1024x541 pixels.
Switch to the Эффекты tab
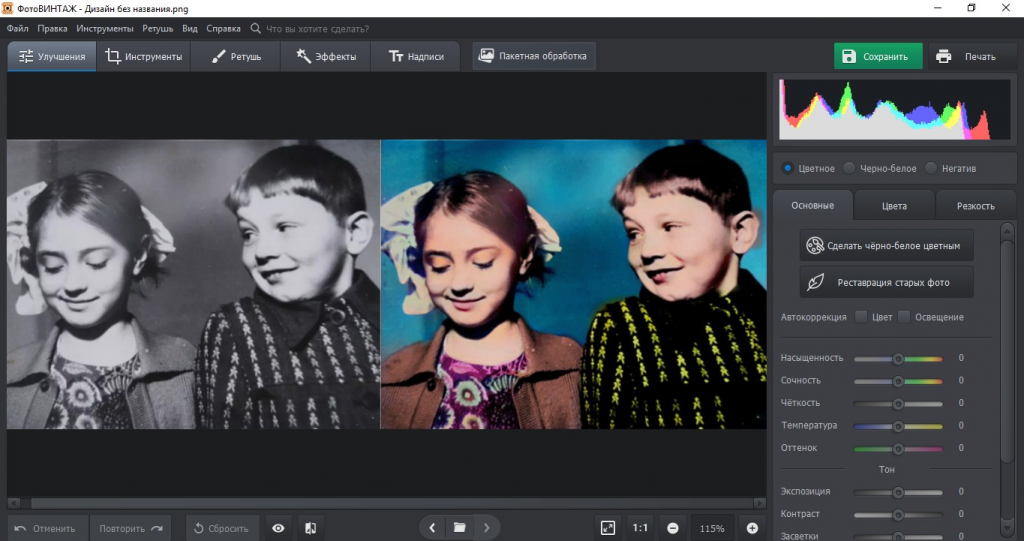pos(326,56)
